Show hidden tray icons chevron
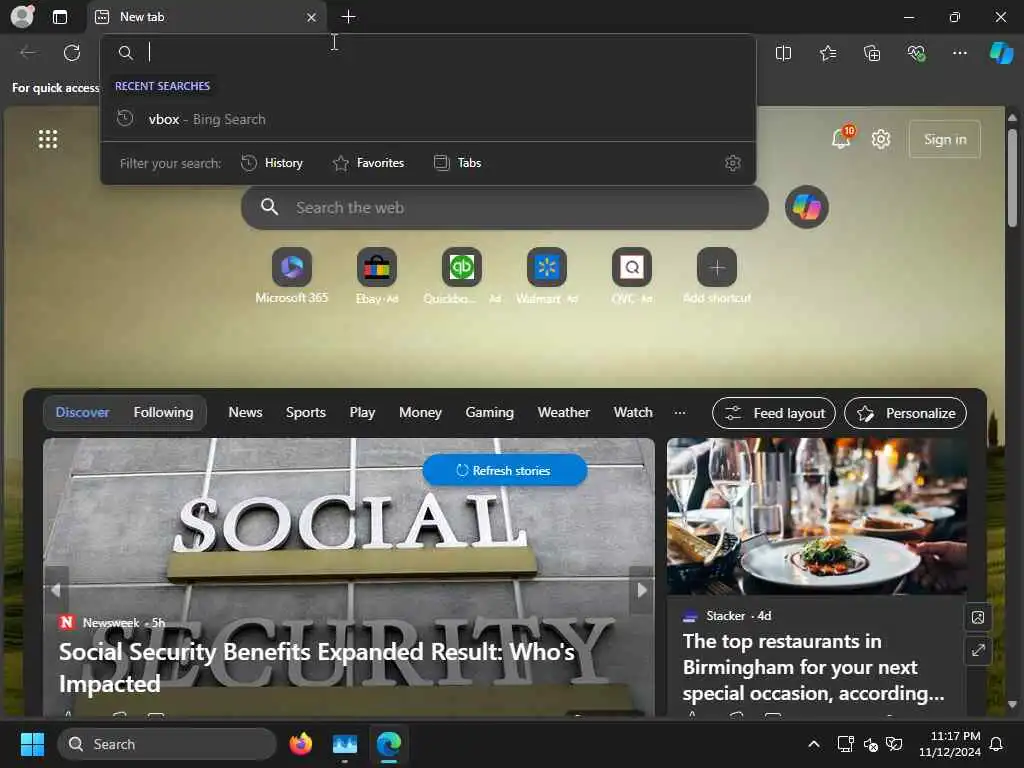 [x=814, y=744]
